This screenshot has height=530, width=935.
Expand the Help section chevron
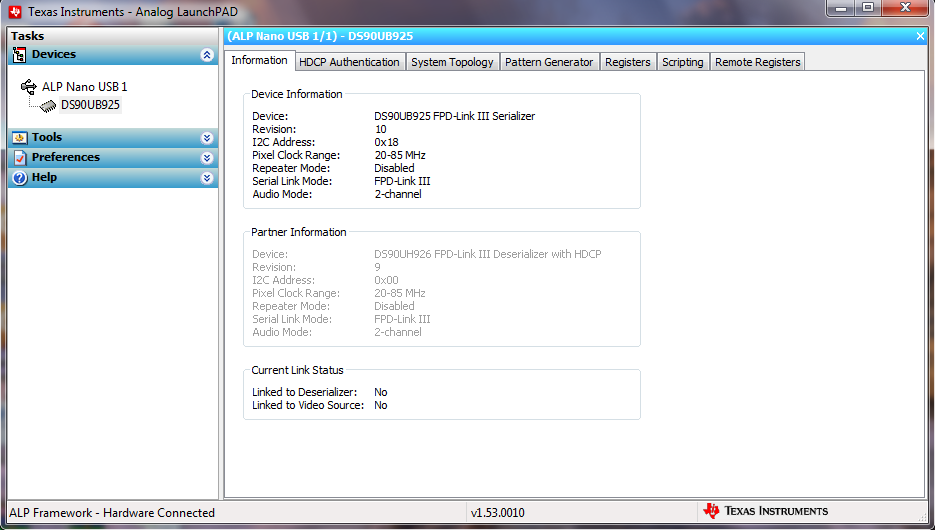(207, 178)
